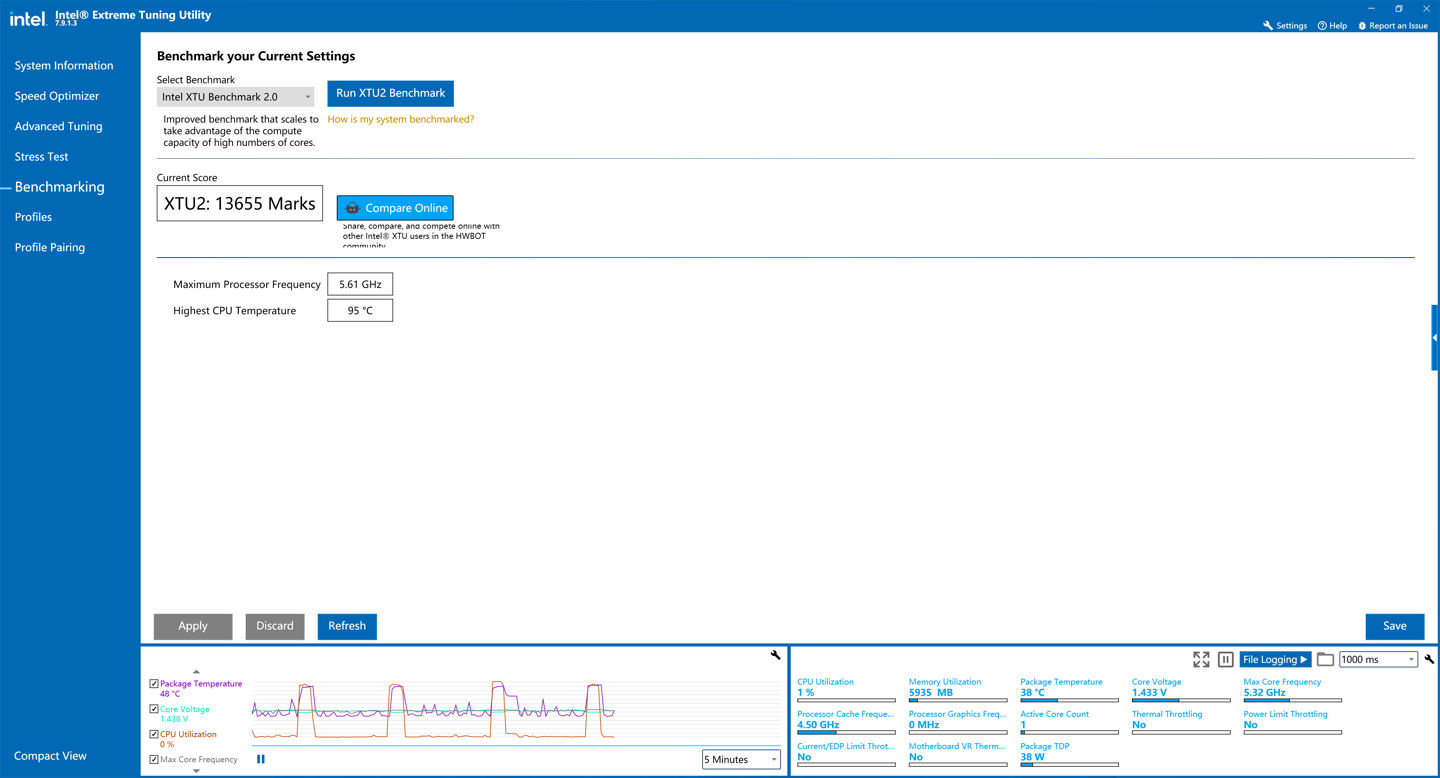Click How is my system benchmarked link
The width and height of the screenshot is (1440, 778).
(401, 119)
